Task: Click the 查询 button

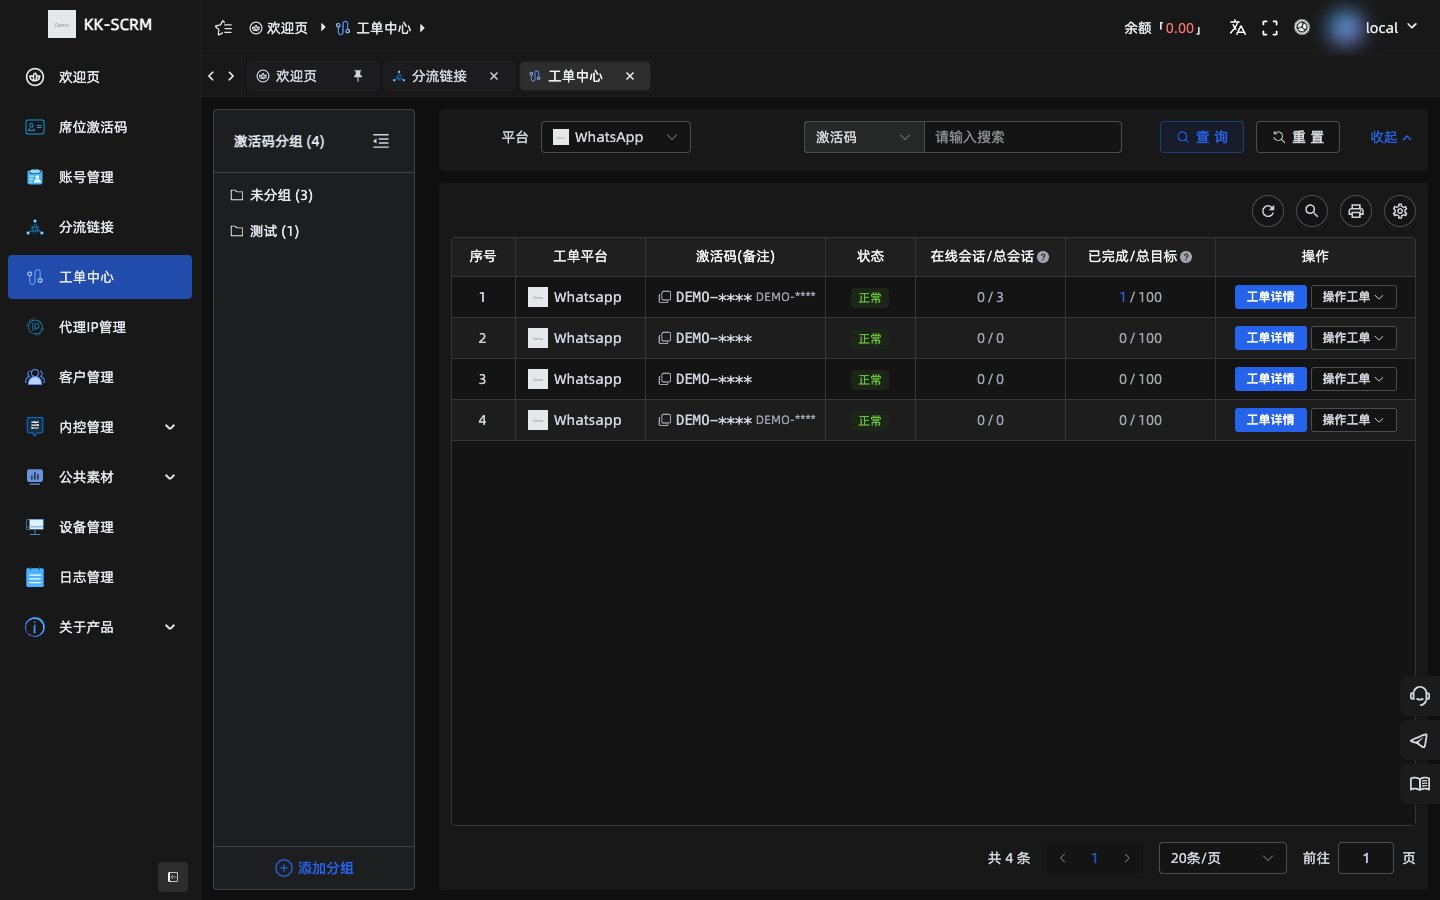Action: tap(1202, 137)
